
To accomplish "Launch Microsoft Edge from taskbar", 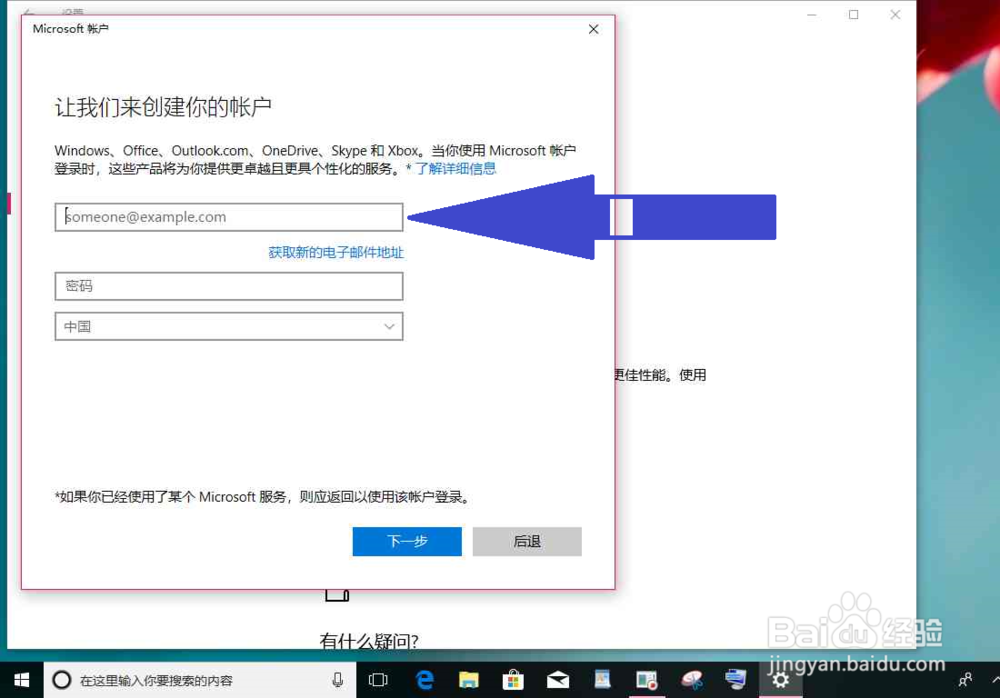I will click(424, 680).
